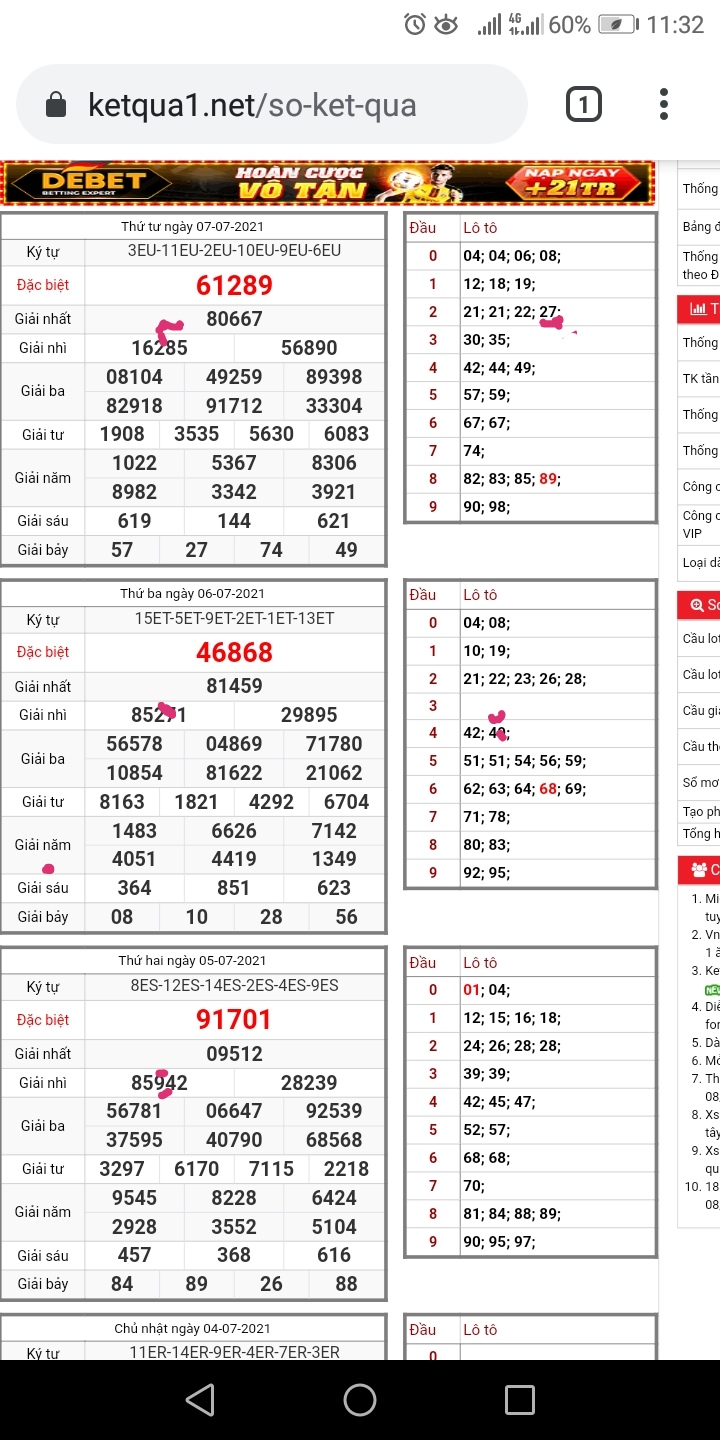The height and width of the screenshot is (1440, 720).
Task: Select third prize number 49259
Action: (x=234, y=377)
